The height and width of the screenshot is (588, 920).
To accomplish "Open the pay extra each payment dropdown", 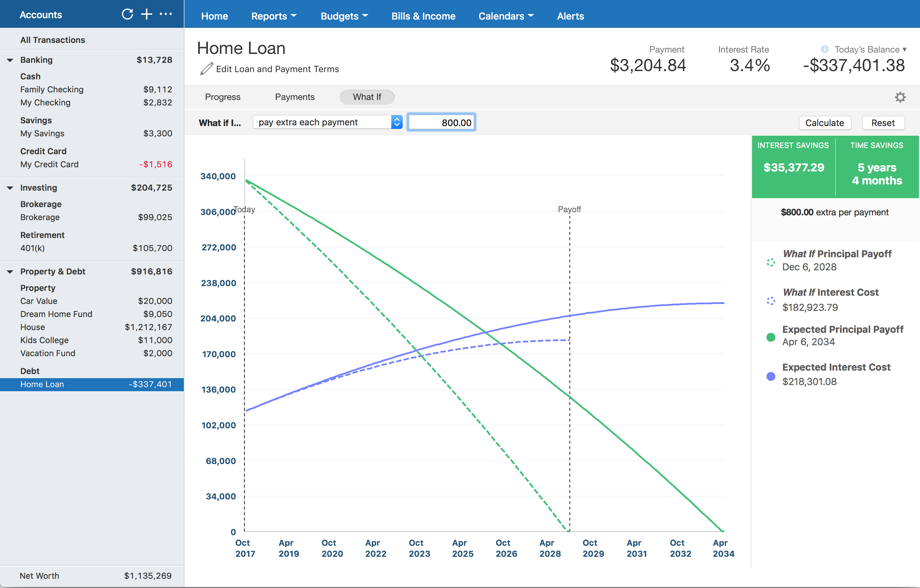I will [x=327, y=122].
